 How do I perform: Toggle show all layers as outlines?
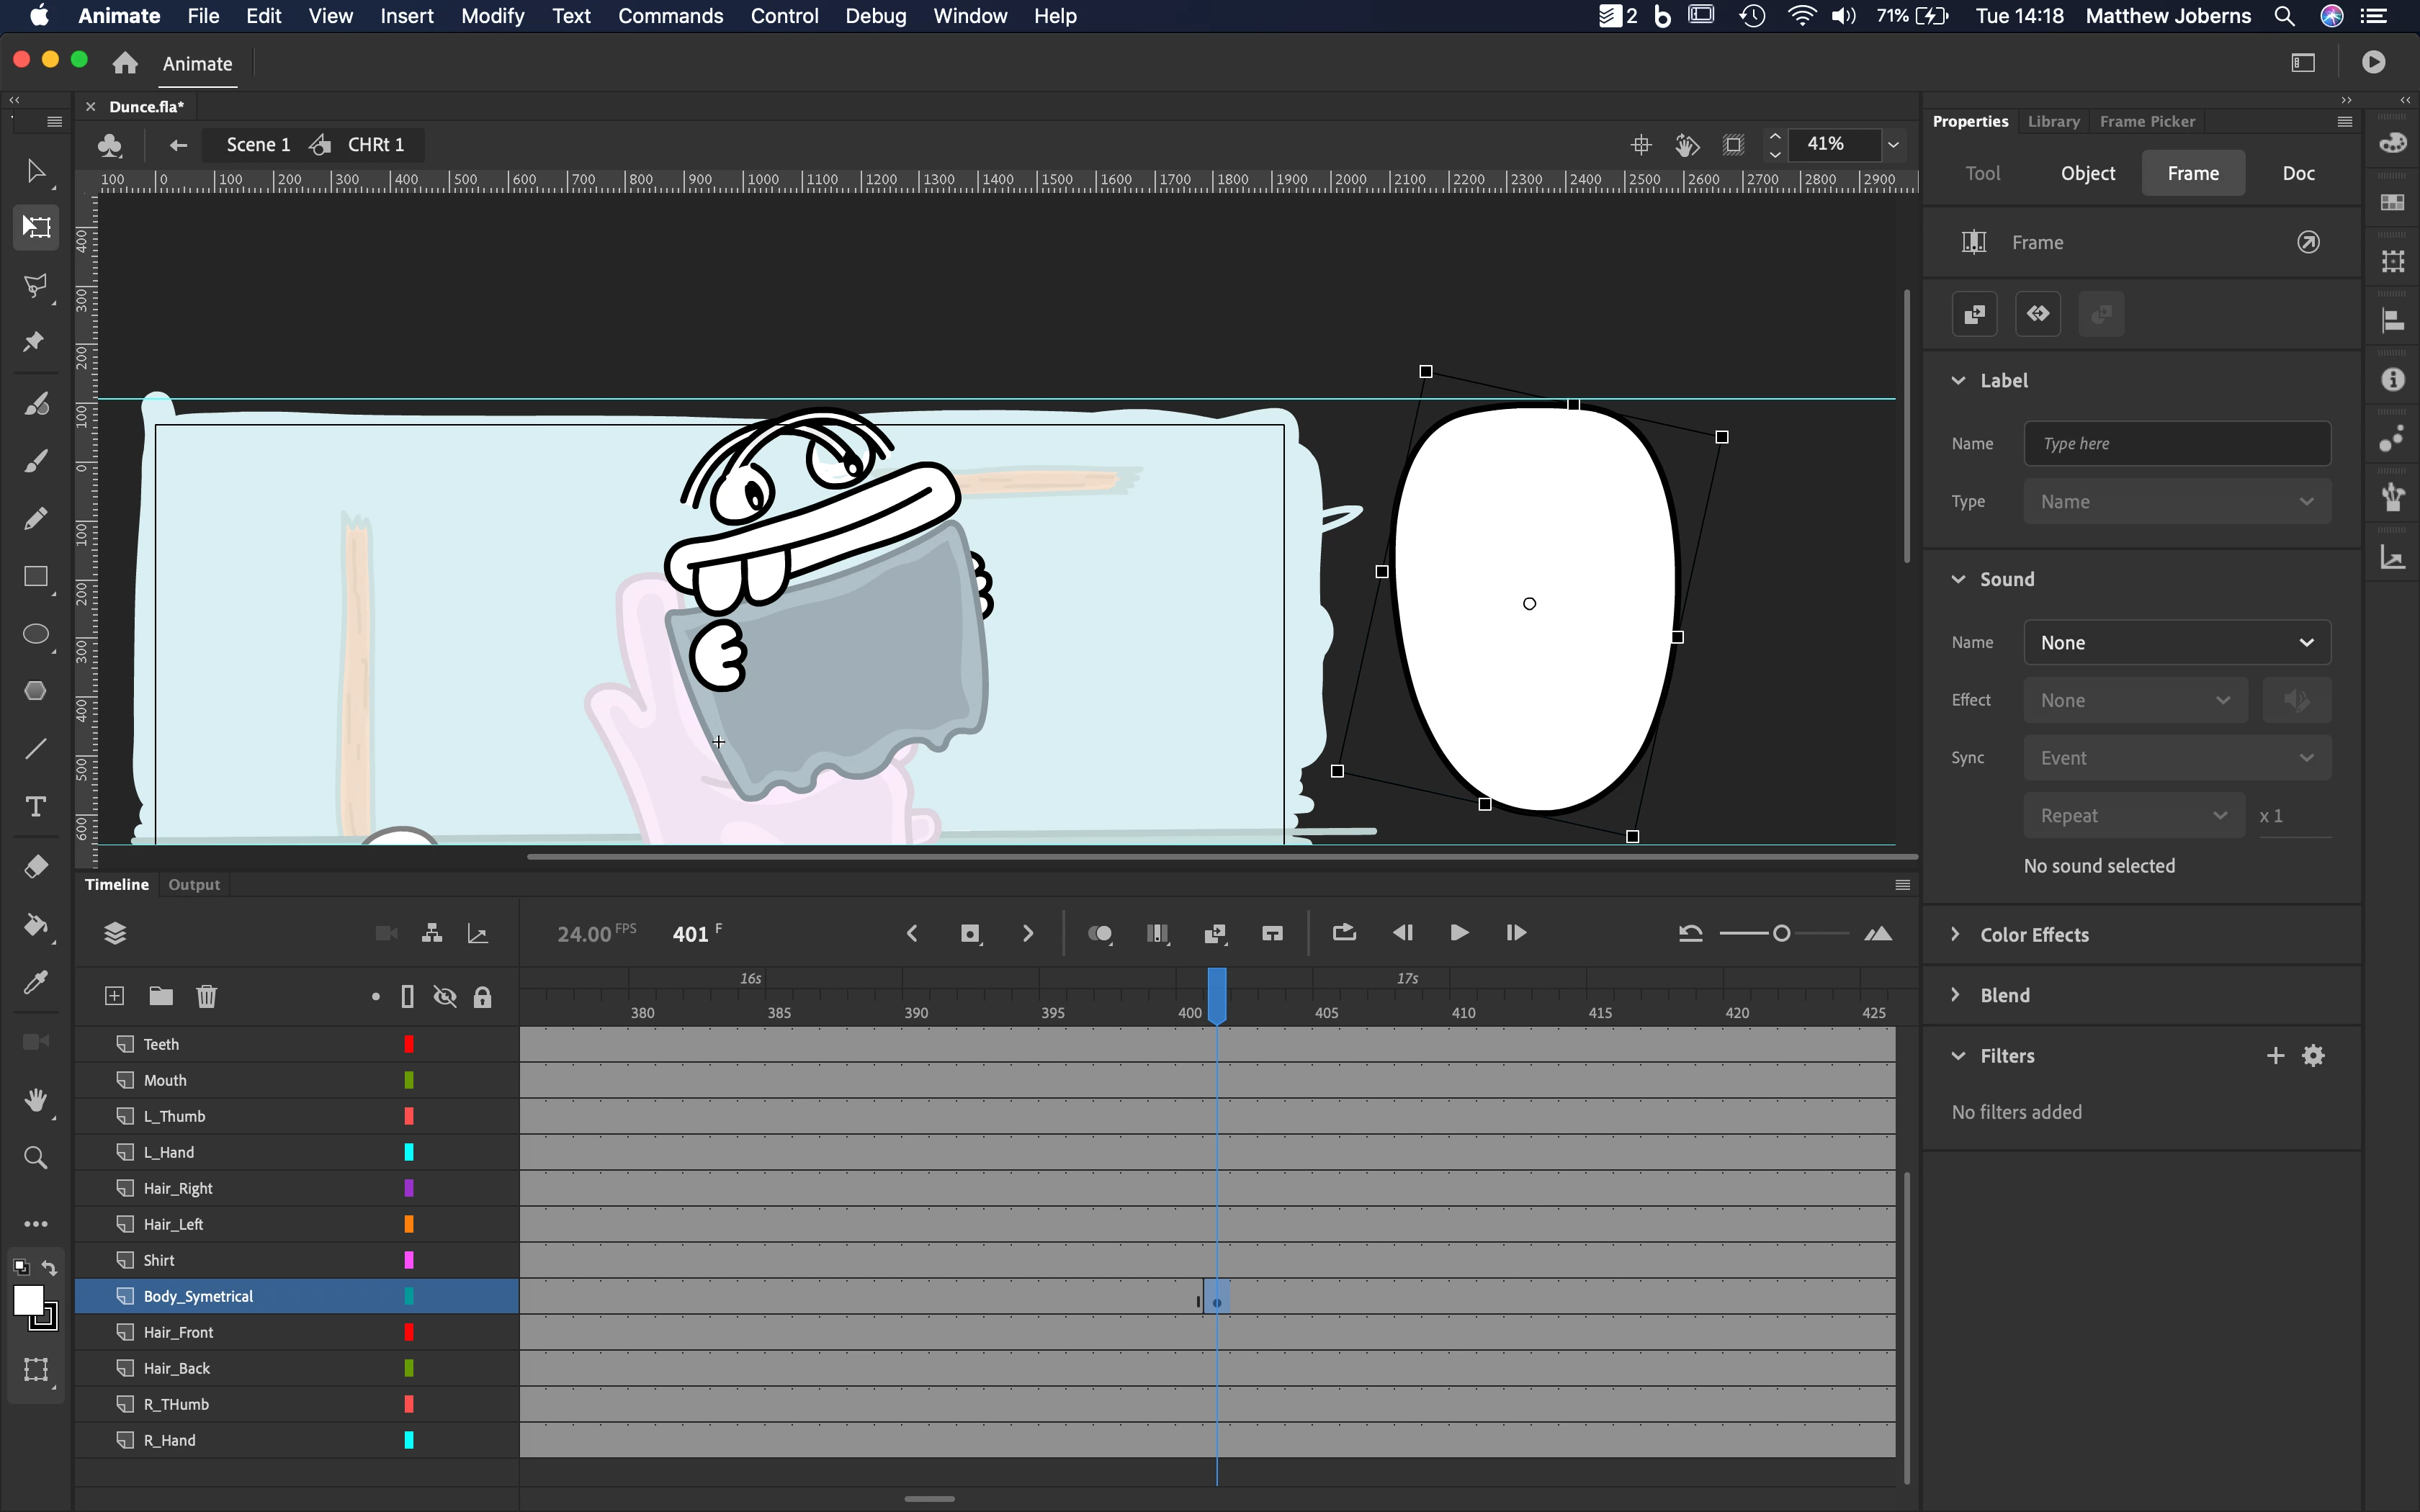pyautogui.click(x=407, y=996)
